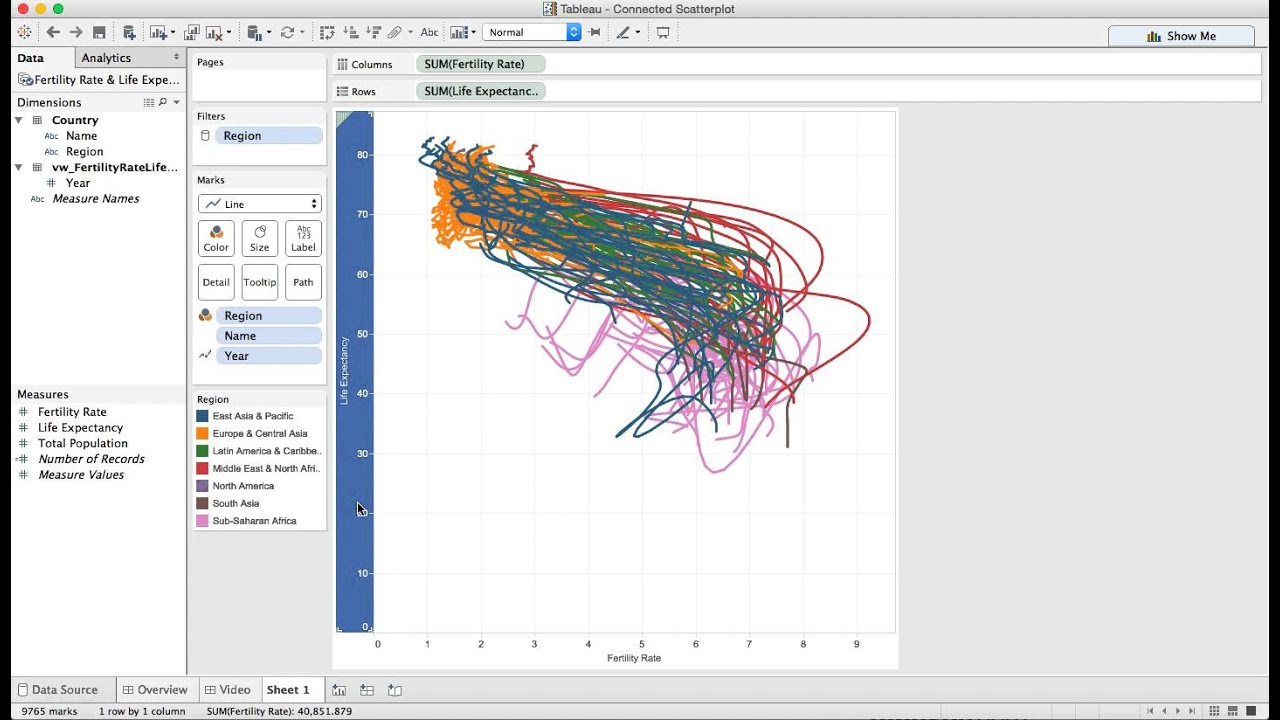Click the SUM(Fertility Rate) pill on Columns
Screen dimensions: 1280x720
pos(481,64)
